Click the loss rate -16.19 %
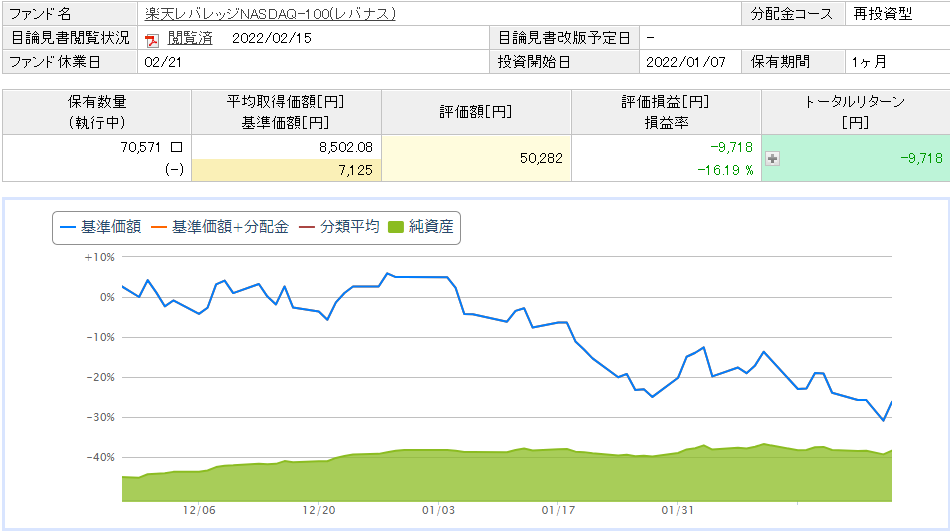950x532 pixels. (x=725, y=170)
